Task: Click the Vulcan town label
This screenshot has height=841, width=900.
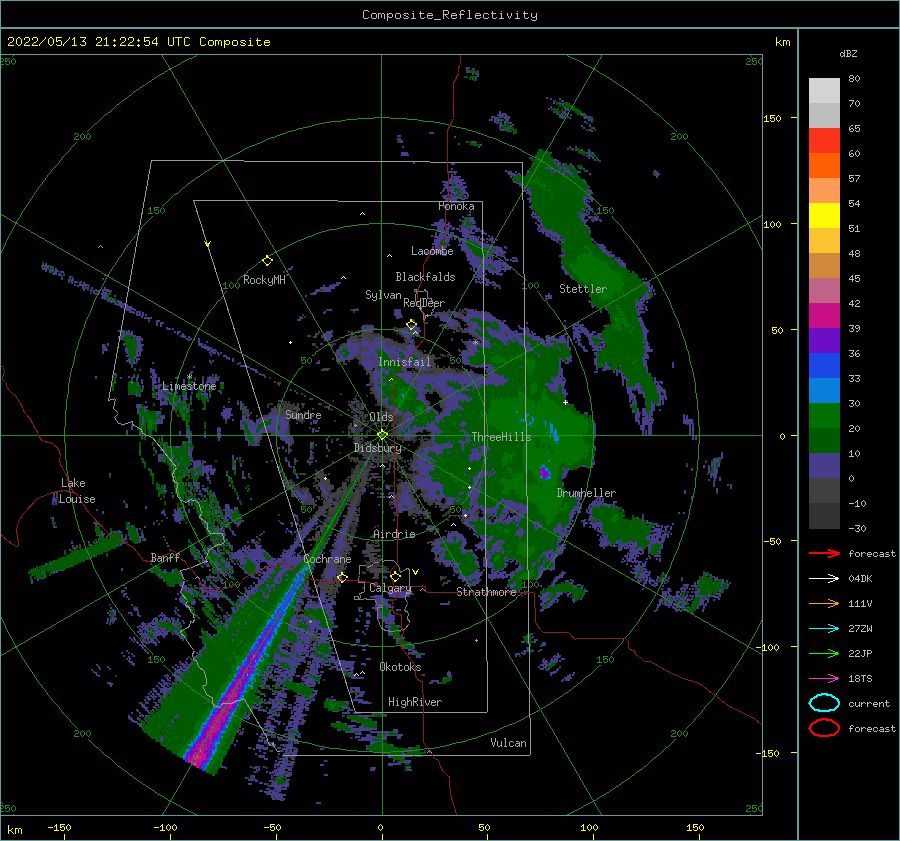Action: coord(509,743)
